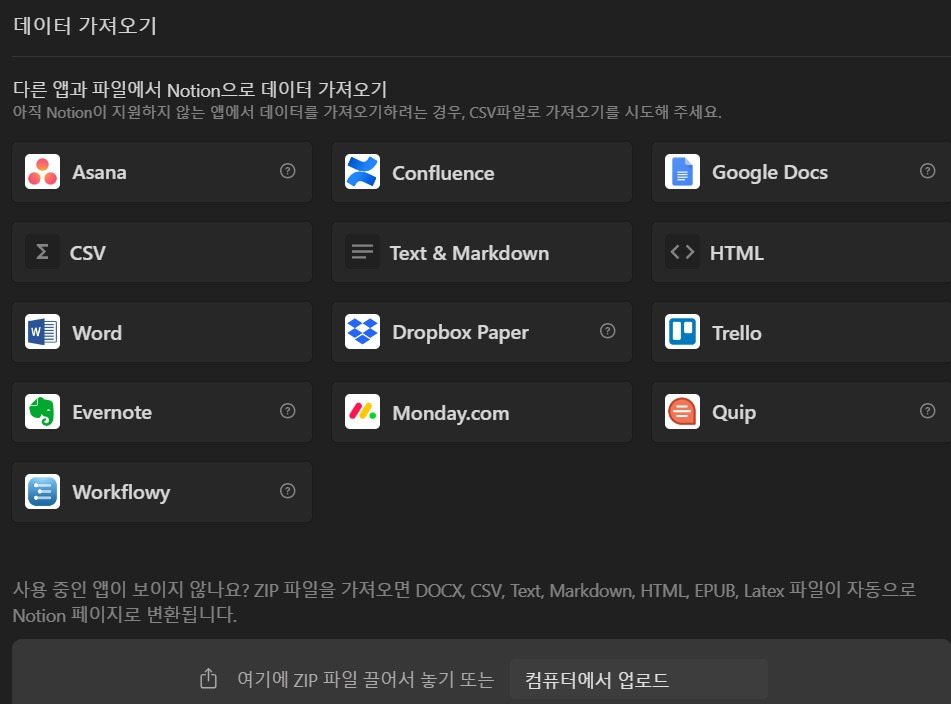Click the Evernote elephant icon
Screen dimensions: 951x704
[42, 412]
